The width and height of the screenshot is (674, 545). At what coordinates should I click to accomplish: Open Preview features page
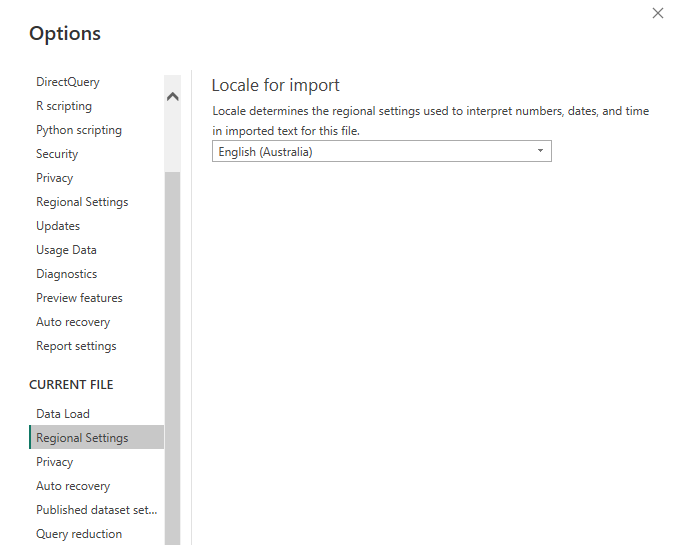(79, 298)
